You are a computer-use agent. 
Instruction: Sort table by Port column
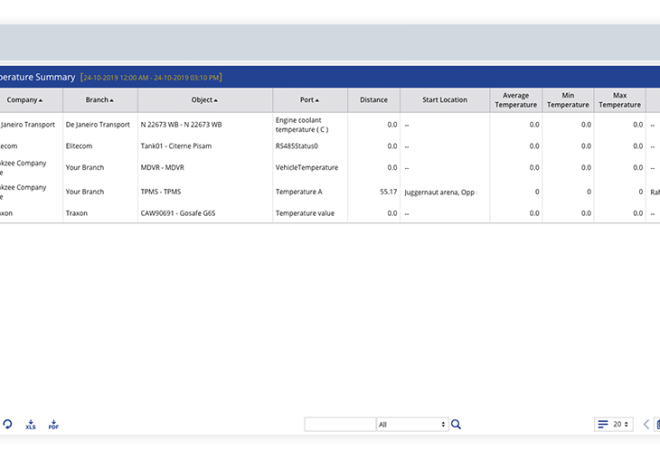pos(309,100)
